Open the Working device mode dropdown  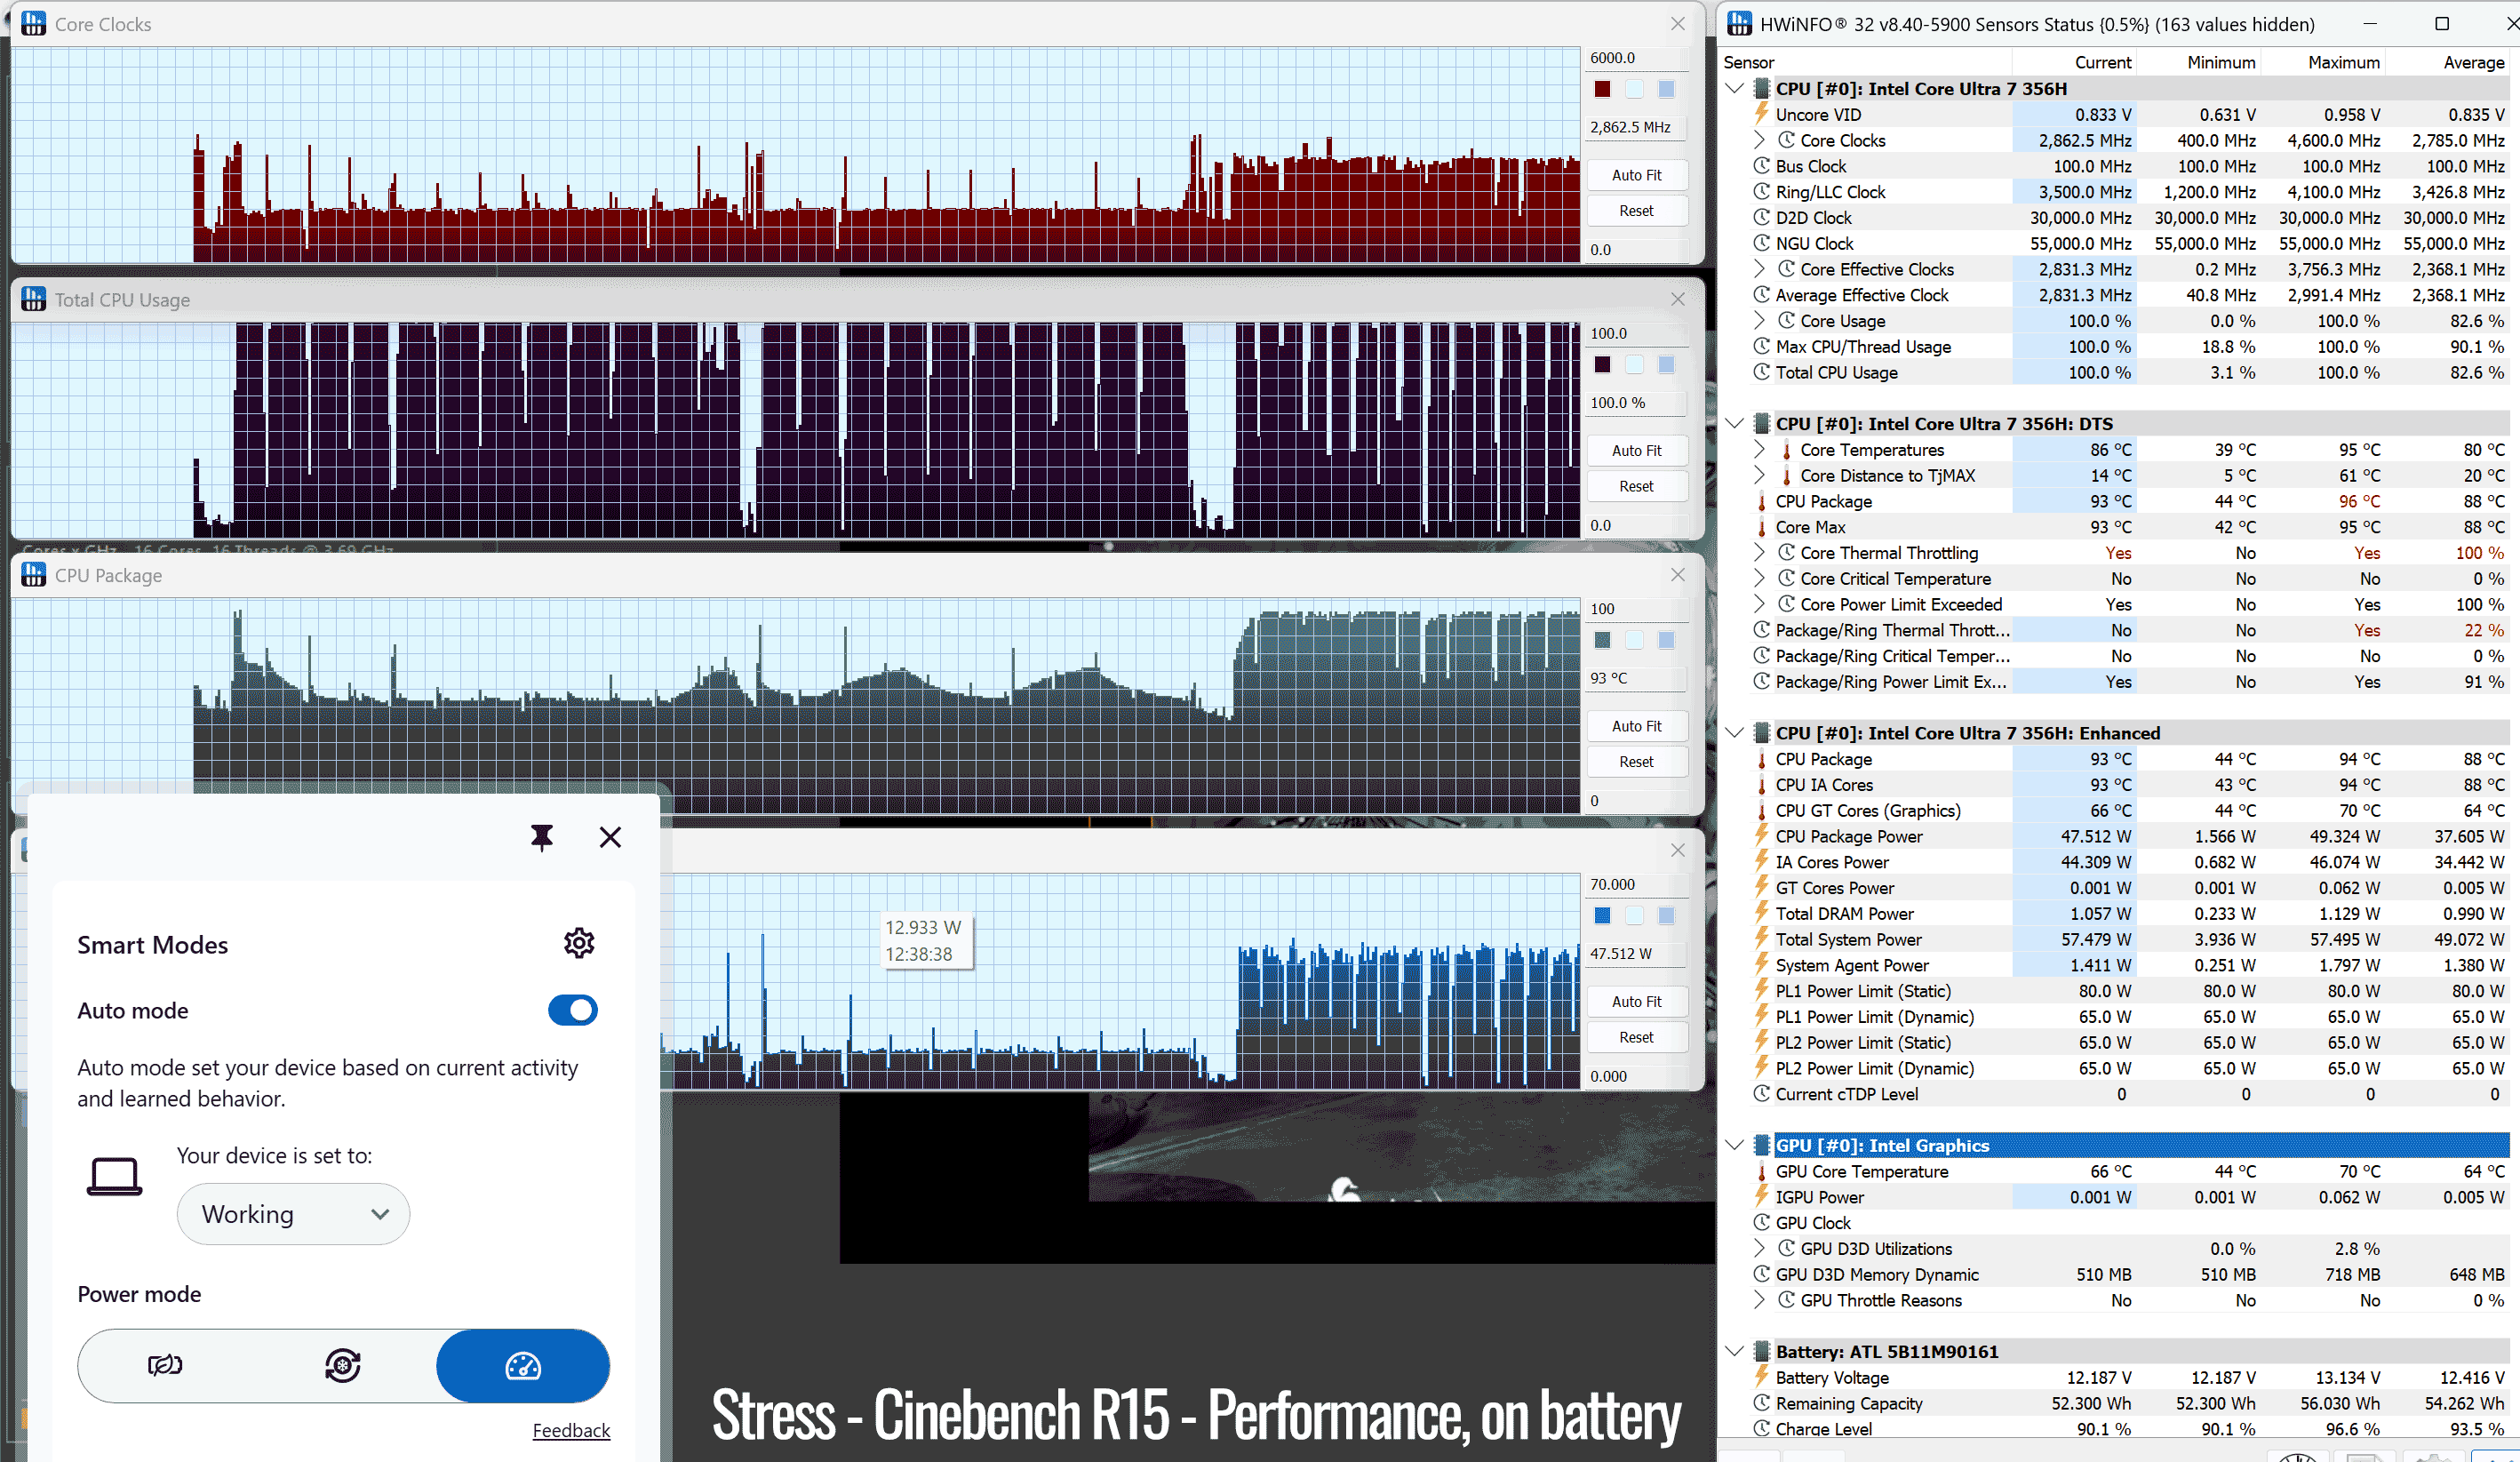[x=293, y=1214]
